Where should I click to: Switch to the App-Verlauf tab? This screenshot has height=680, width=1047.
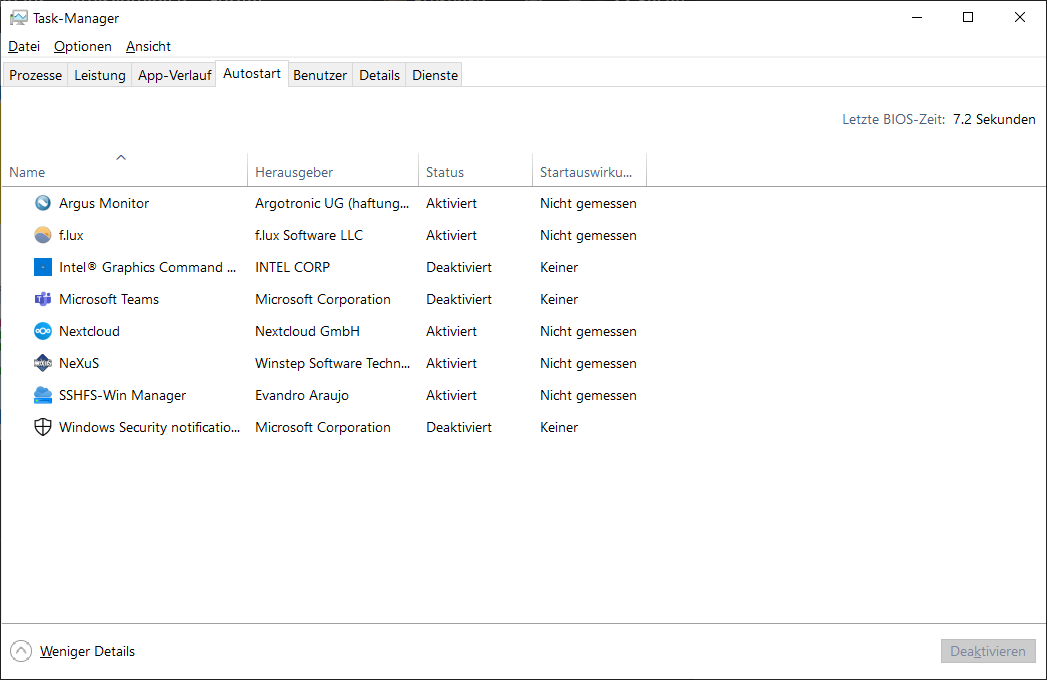point(174,75)
